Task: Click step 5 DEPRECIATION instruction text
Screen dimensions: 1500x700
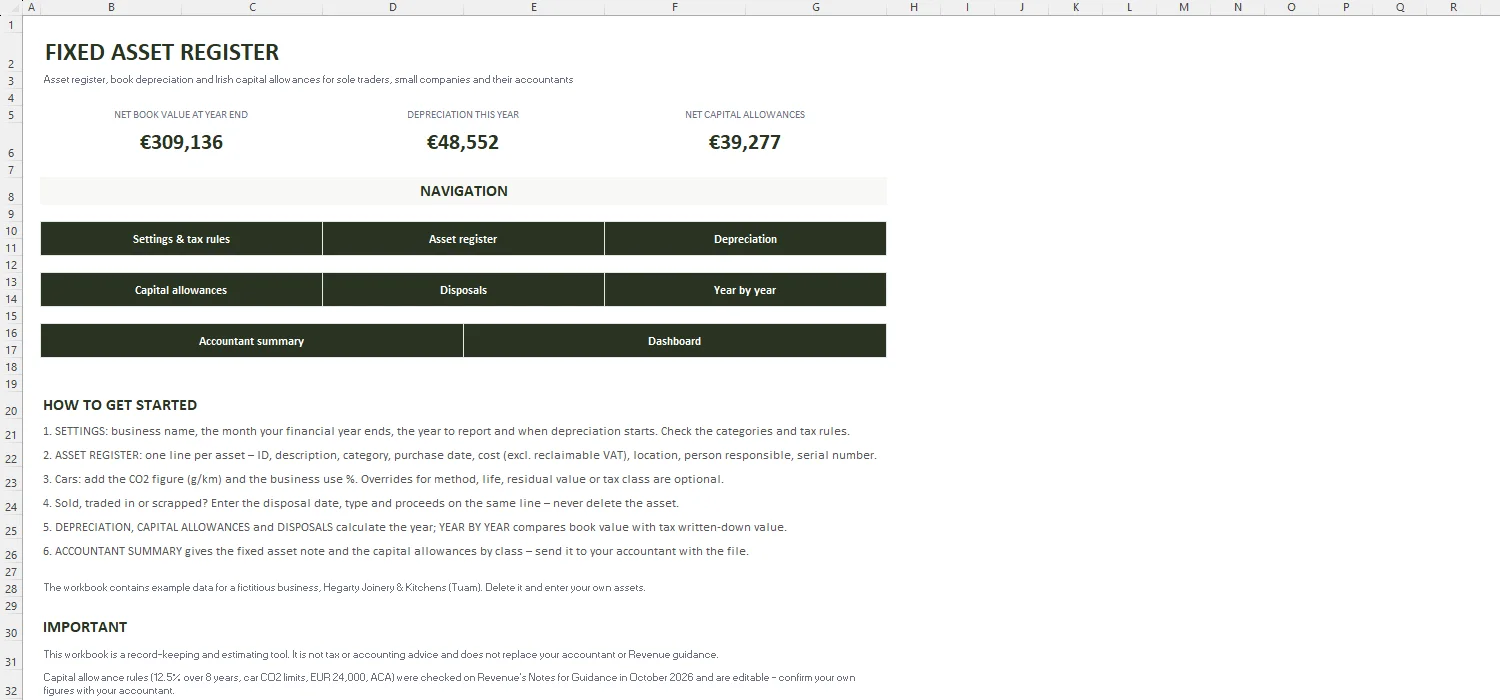Action: point(415,527)
